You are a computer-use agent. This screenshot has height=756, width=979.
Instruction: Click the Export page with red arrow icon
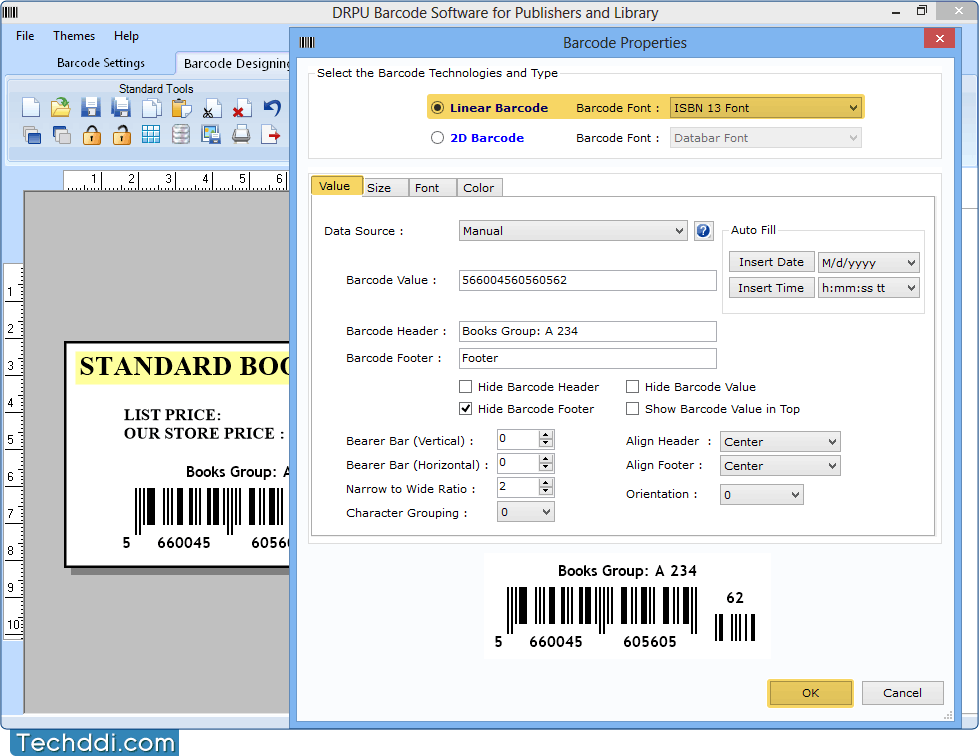pyautogui.click(x=270, y=135)
